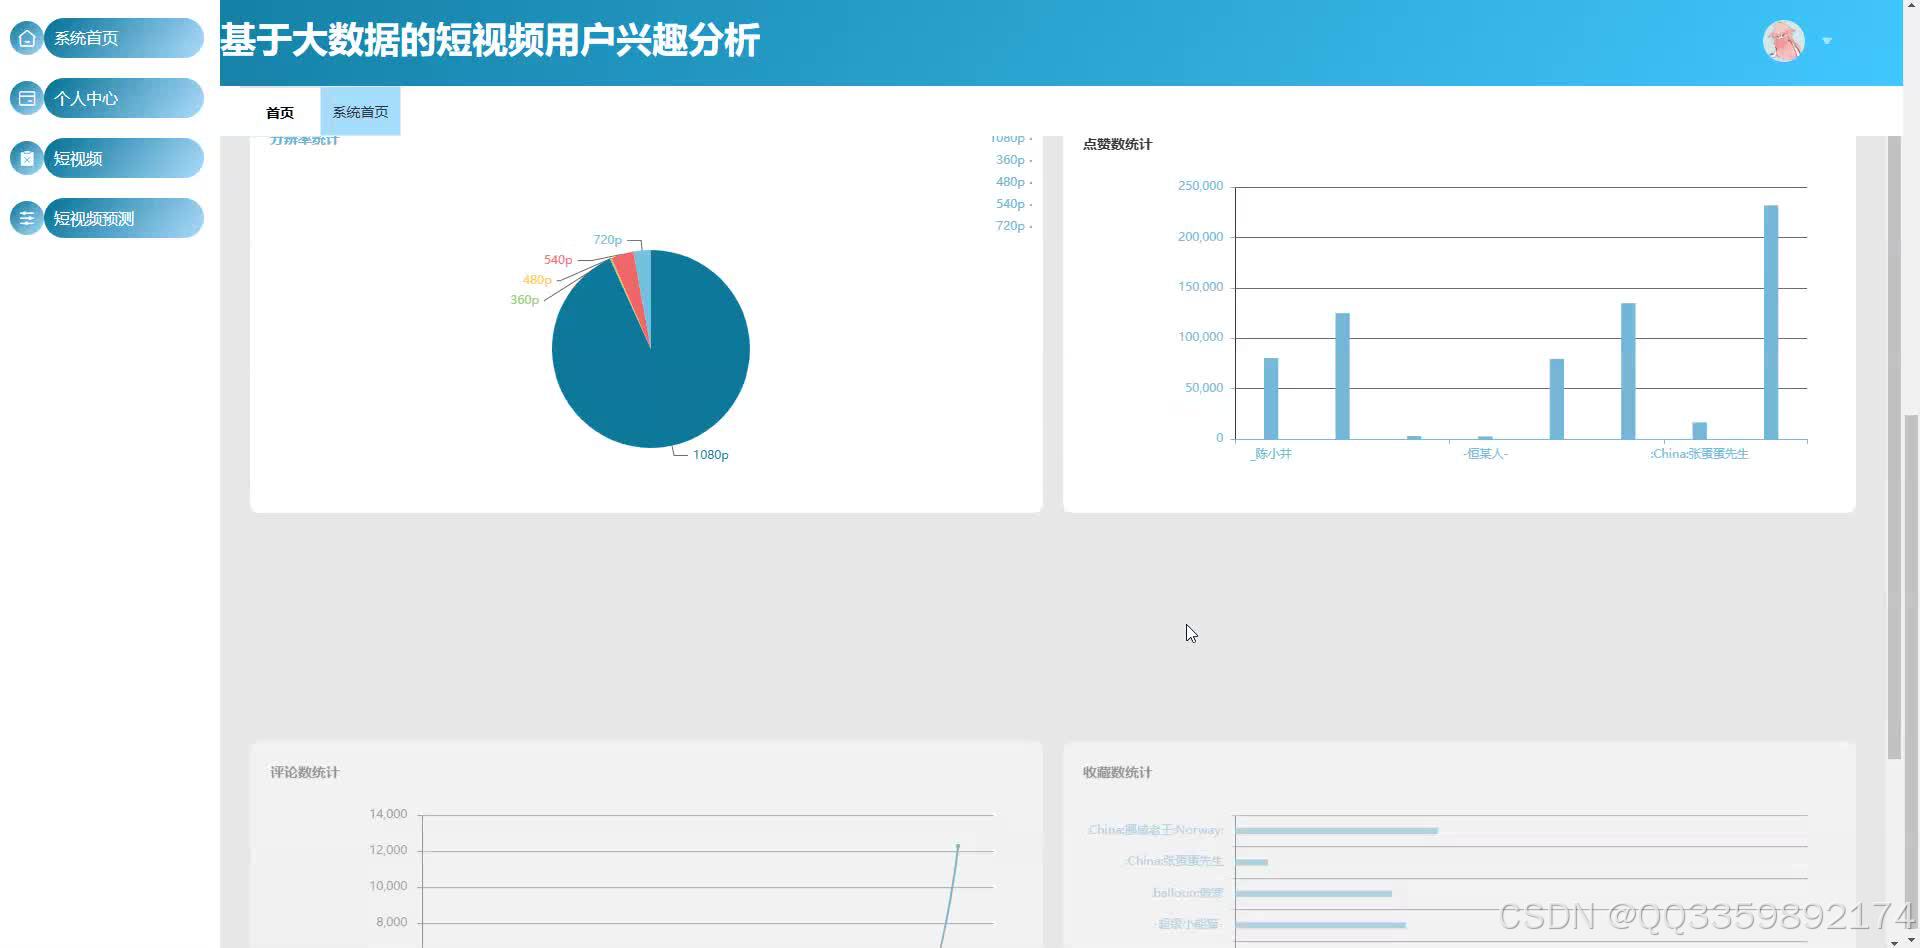Click the bar above the _陈小井 label
The image size is (1920, 948).
coord(1271,398)
